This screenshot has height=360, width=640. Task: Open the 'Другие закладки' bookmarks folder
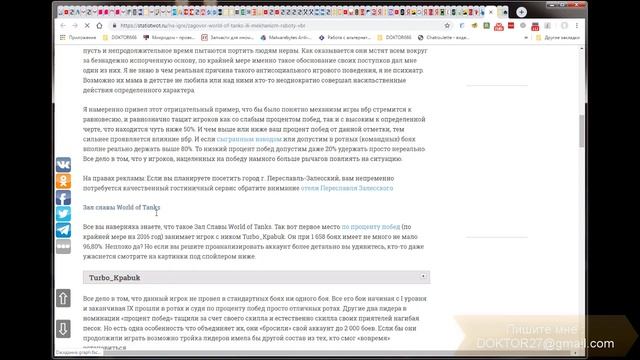click(x=558, y=38)
